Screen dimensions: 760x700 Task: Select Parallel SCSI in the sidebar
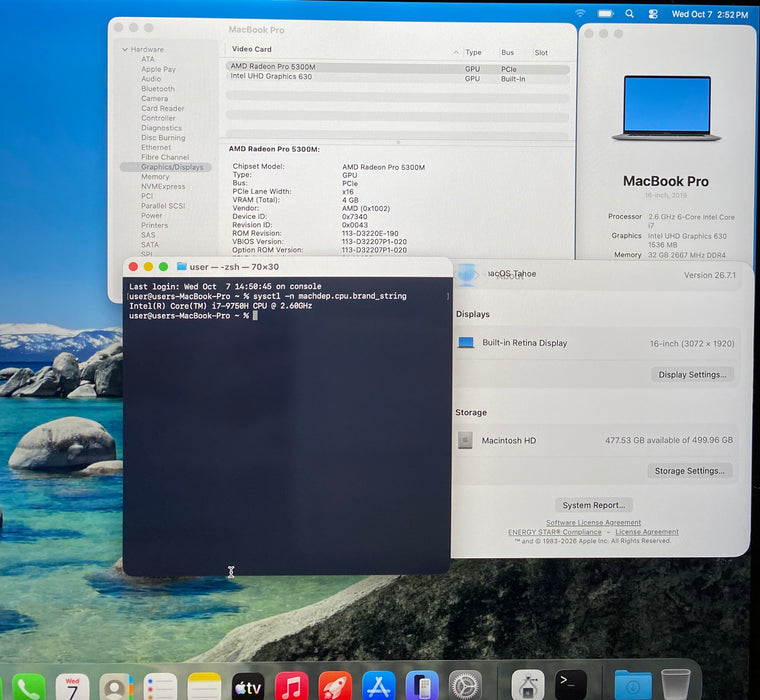coord(163,206)
